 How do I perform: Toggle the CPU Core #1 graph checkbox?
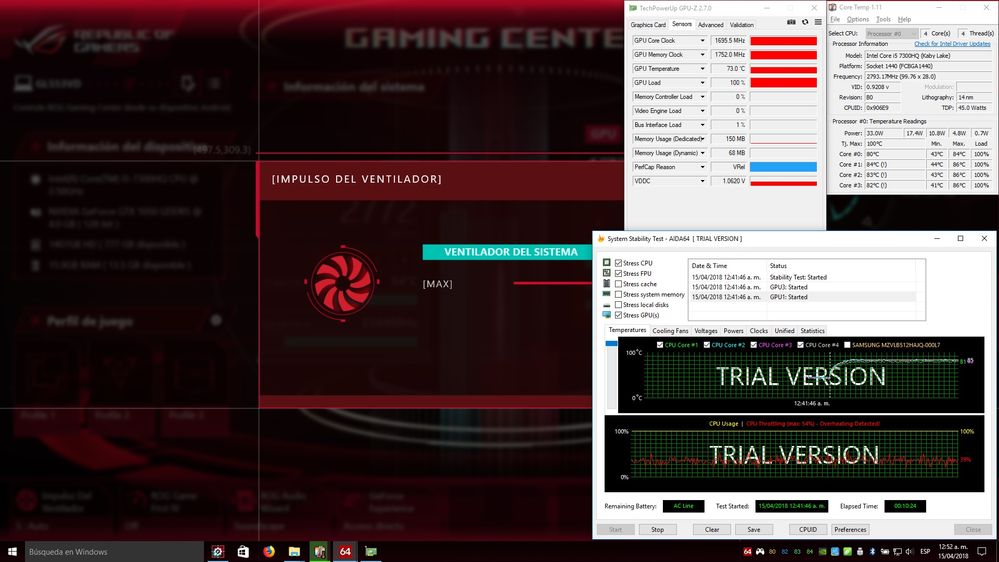pos(660,345)
